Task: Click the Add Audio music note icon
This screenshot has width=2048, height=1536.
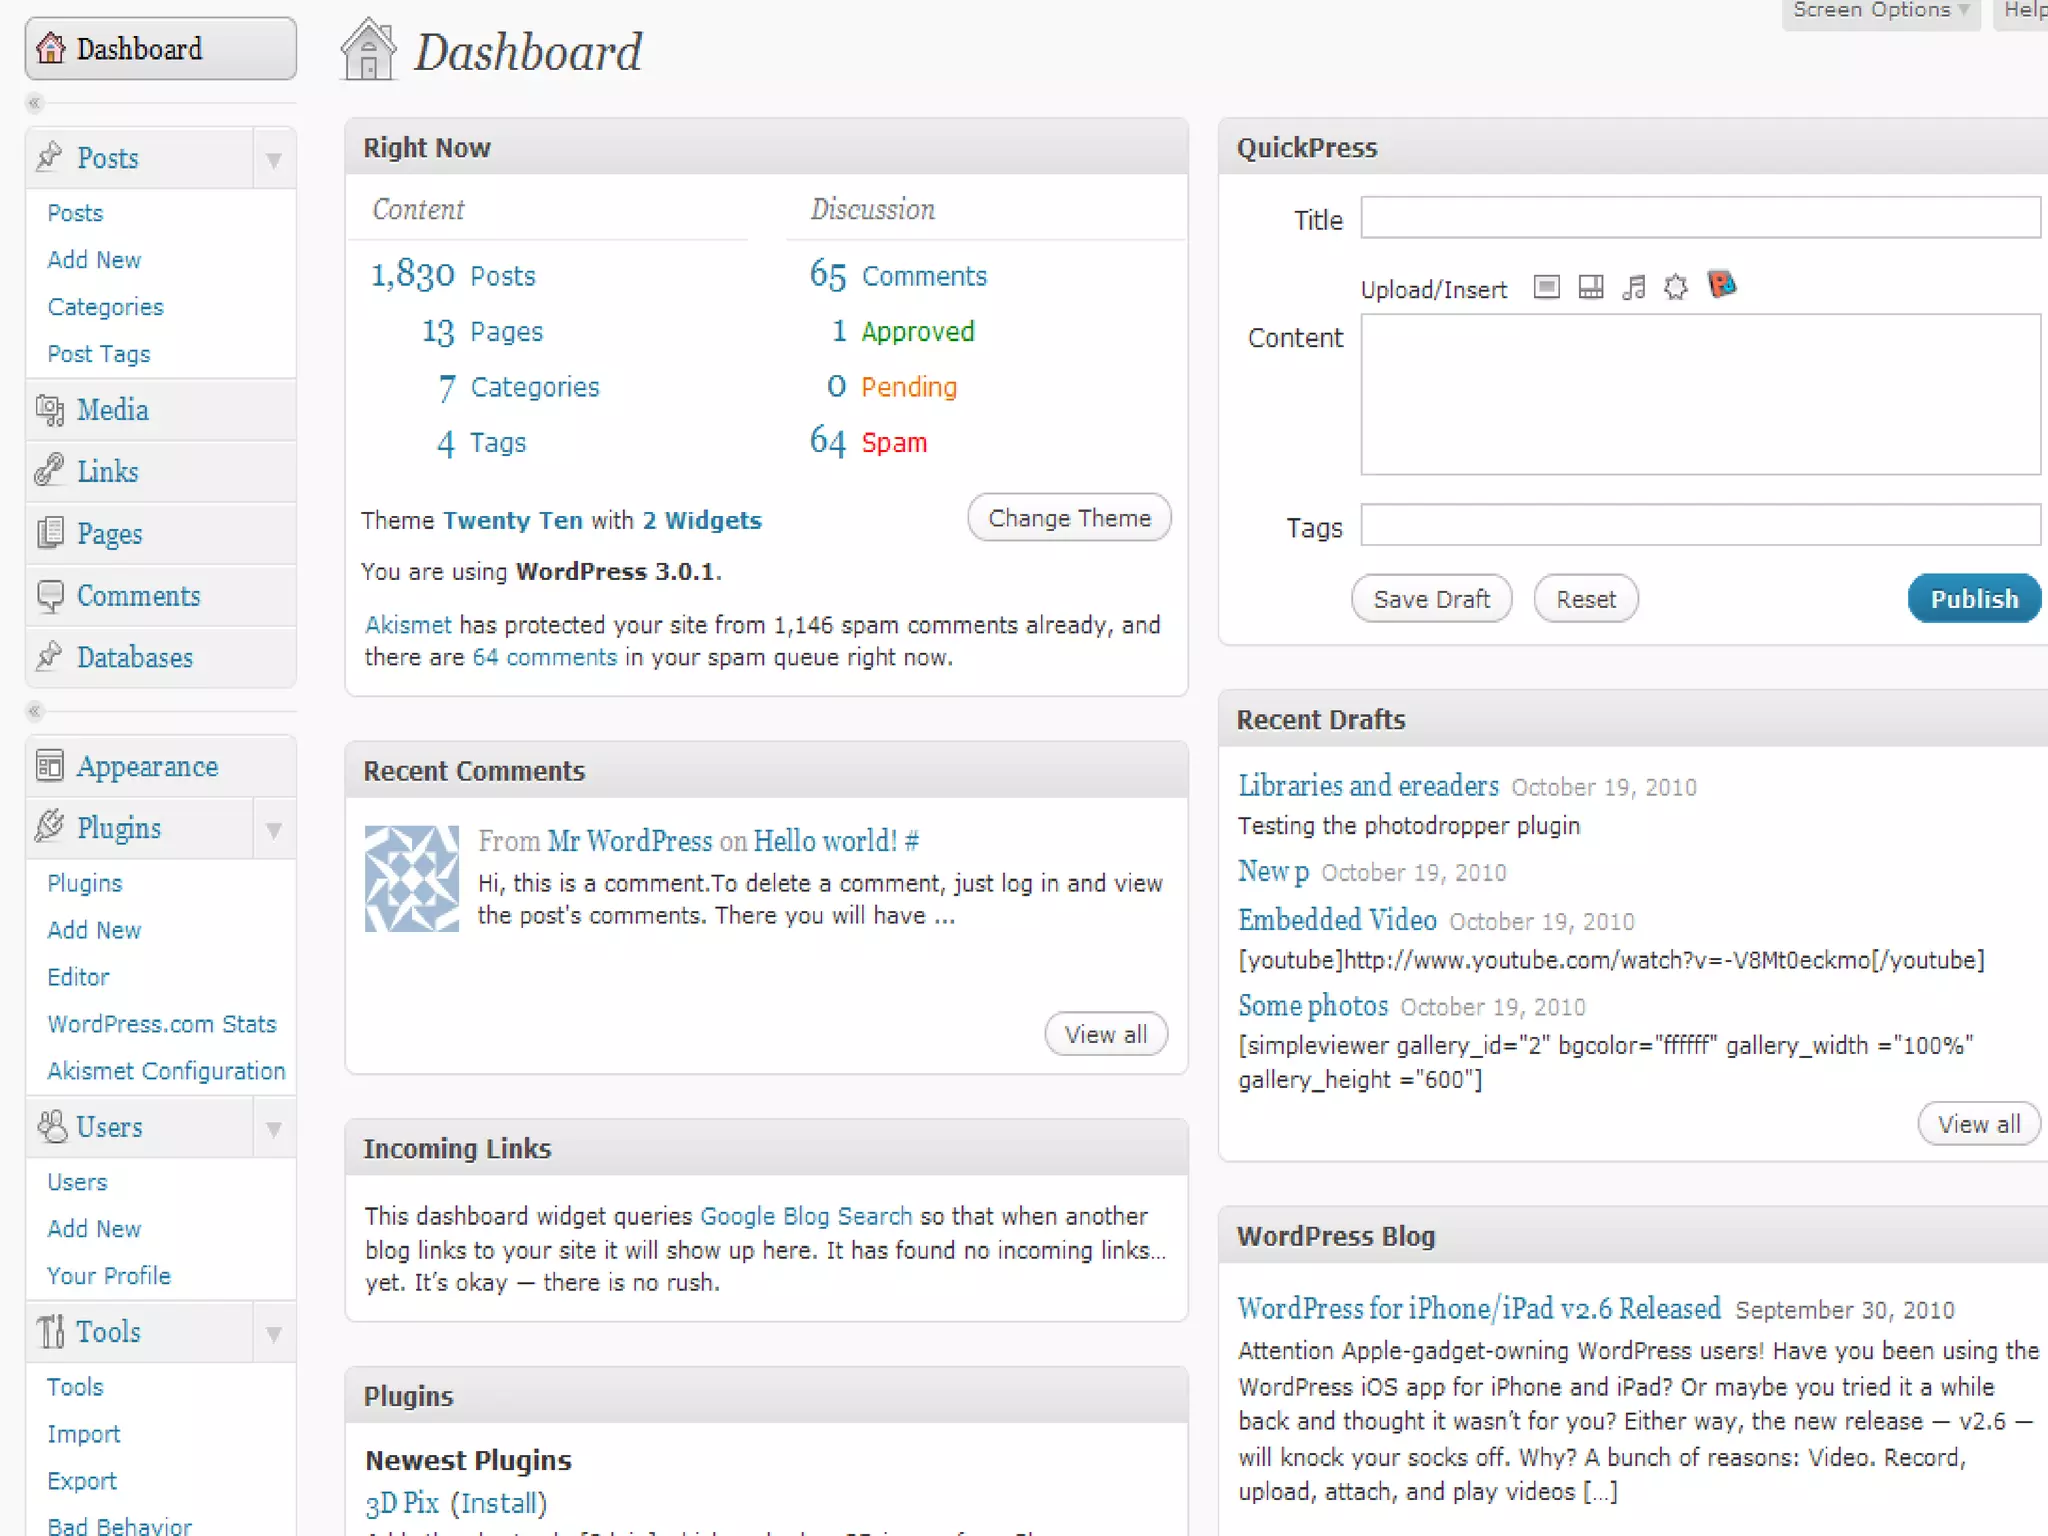Action: 1634,288
